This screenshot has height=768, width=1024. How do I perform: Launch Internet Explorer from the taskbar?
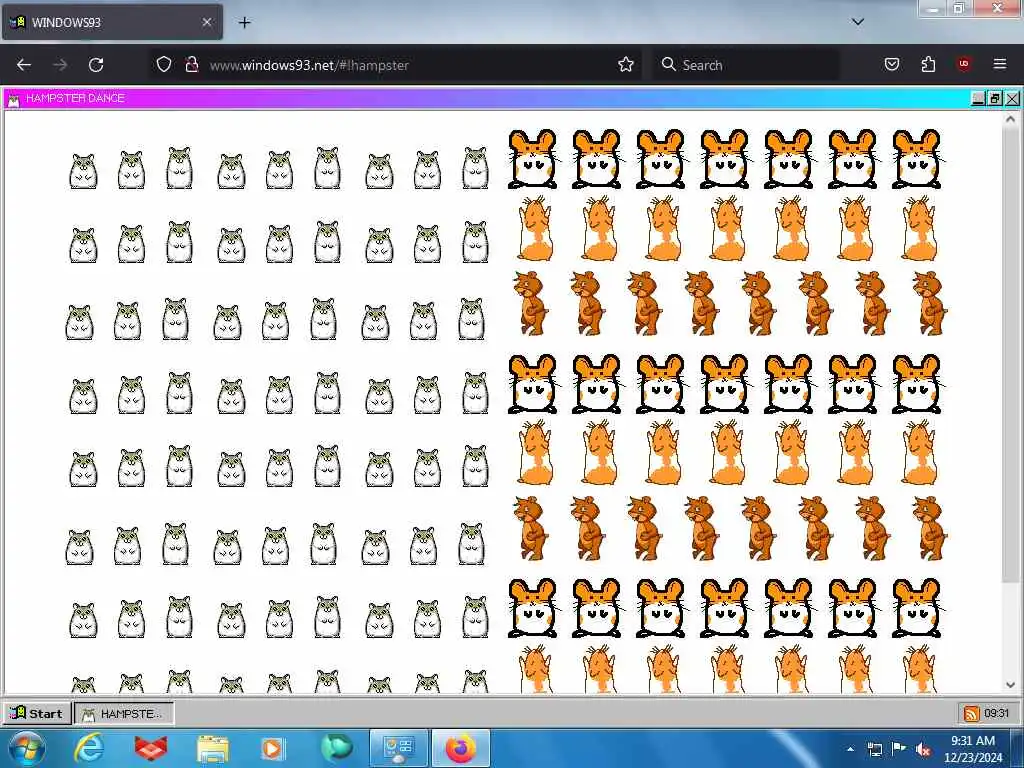(x=89, y=748)
